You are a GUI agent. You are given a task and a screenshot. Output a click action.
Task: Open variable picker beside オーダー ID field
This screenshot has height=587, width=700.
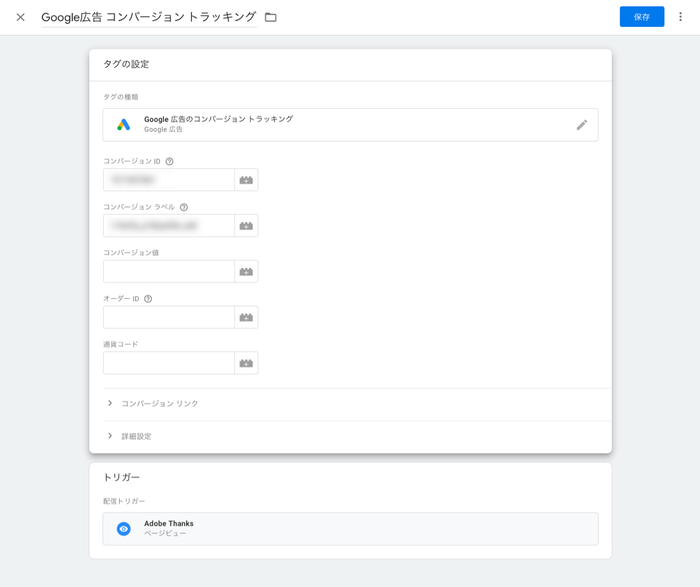(x=246, y=317)
